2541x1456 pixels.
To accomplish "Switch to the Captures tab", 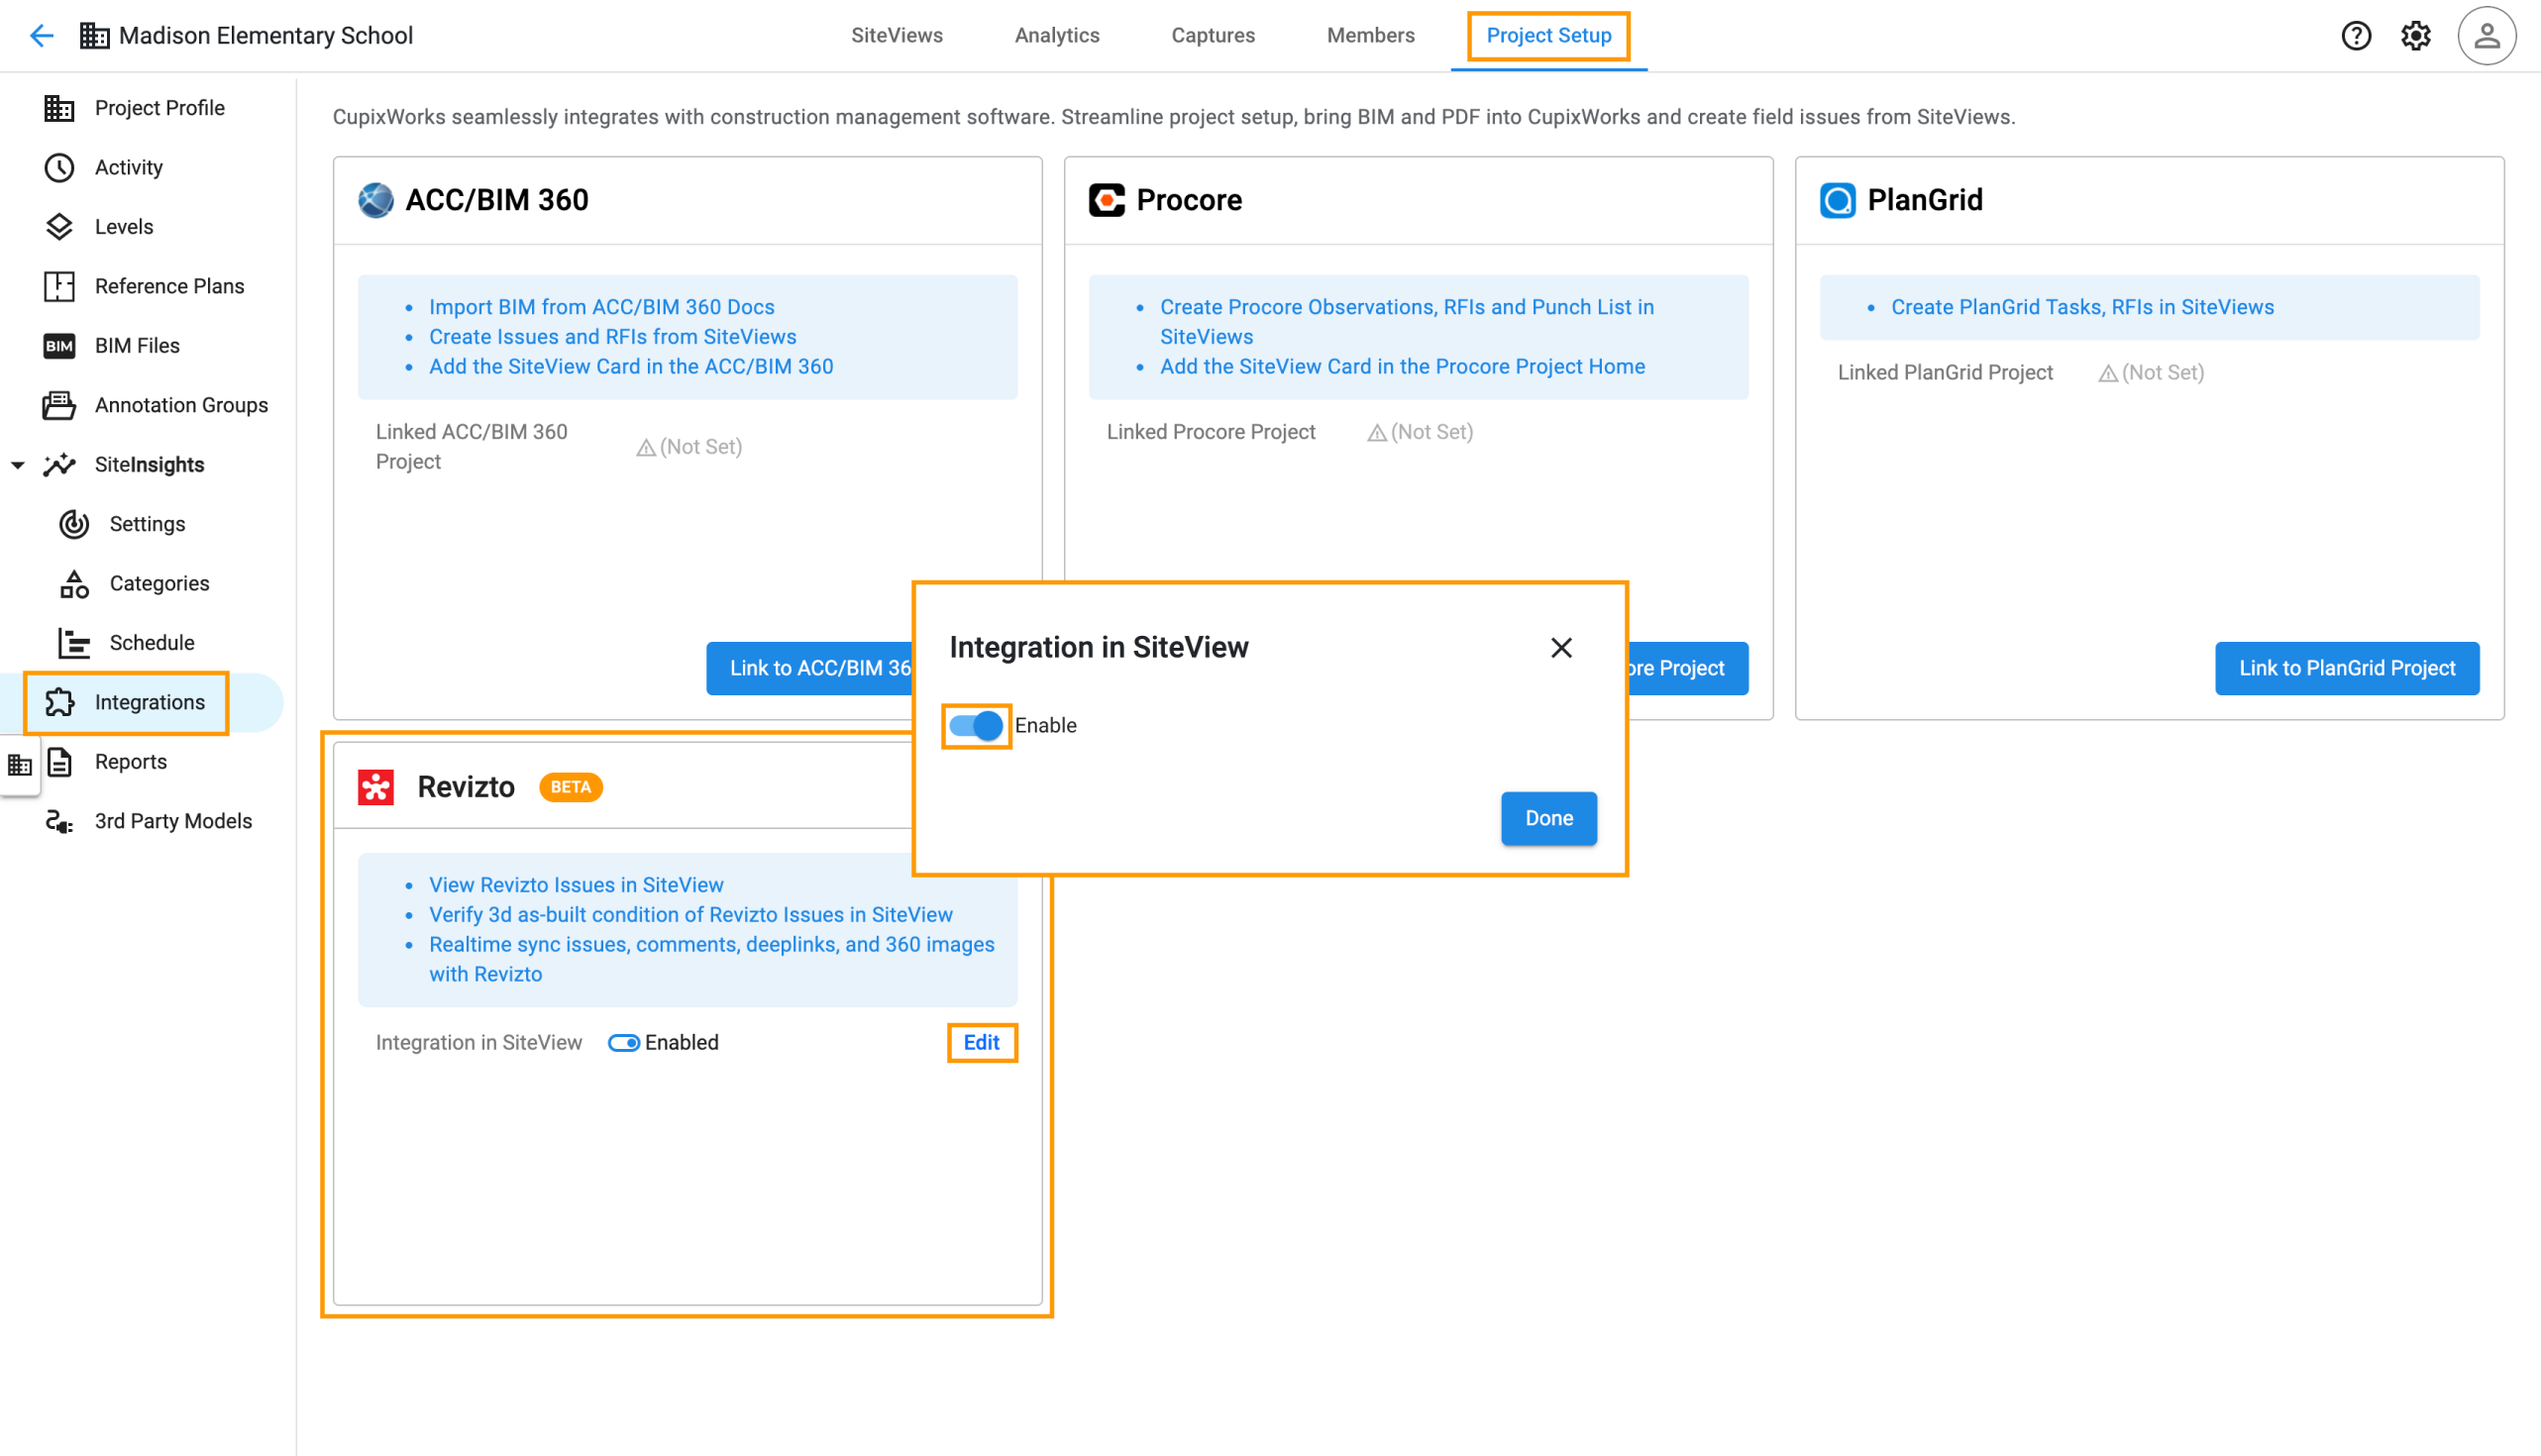I will [x=1212, y=36].
